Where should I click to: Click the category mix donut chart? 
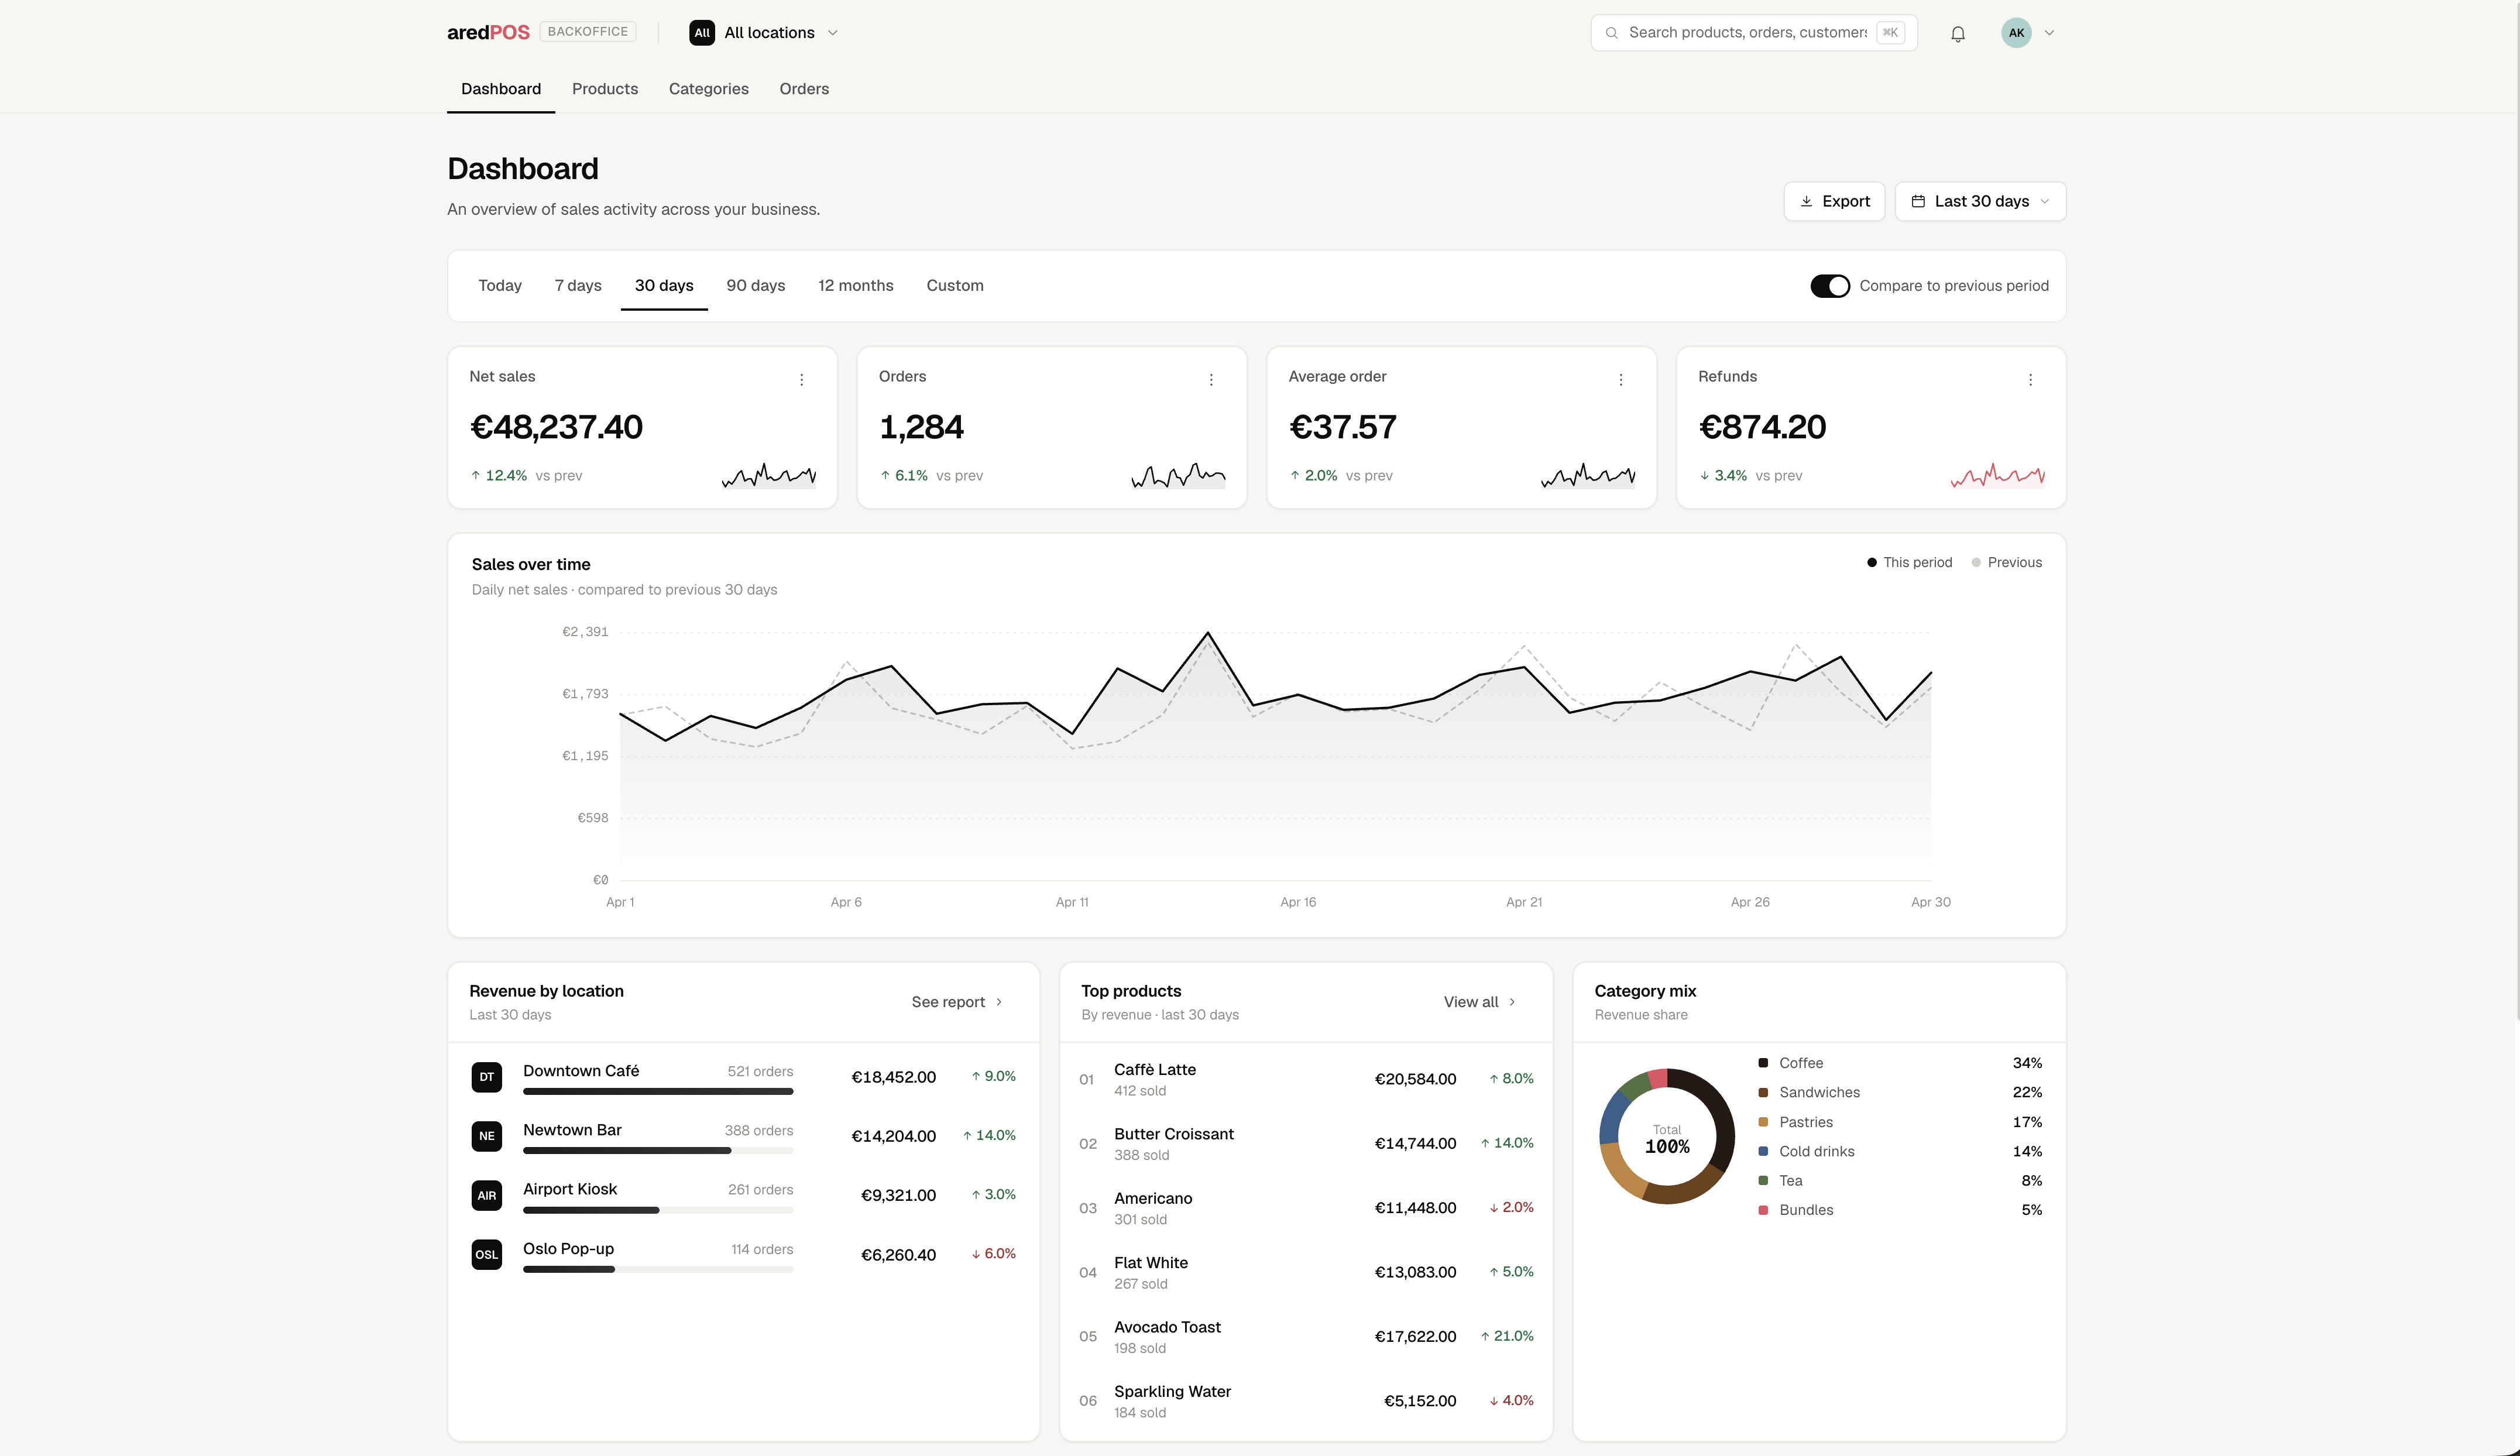click(1666, 1136)
